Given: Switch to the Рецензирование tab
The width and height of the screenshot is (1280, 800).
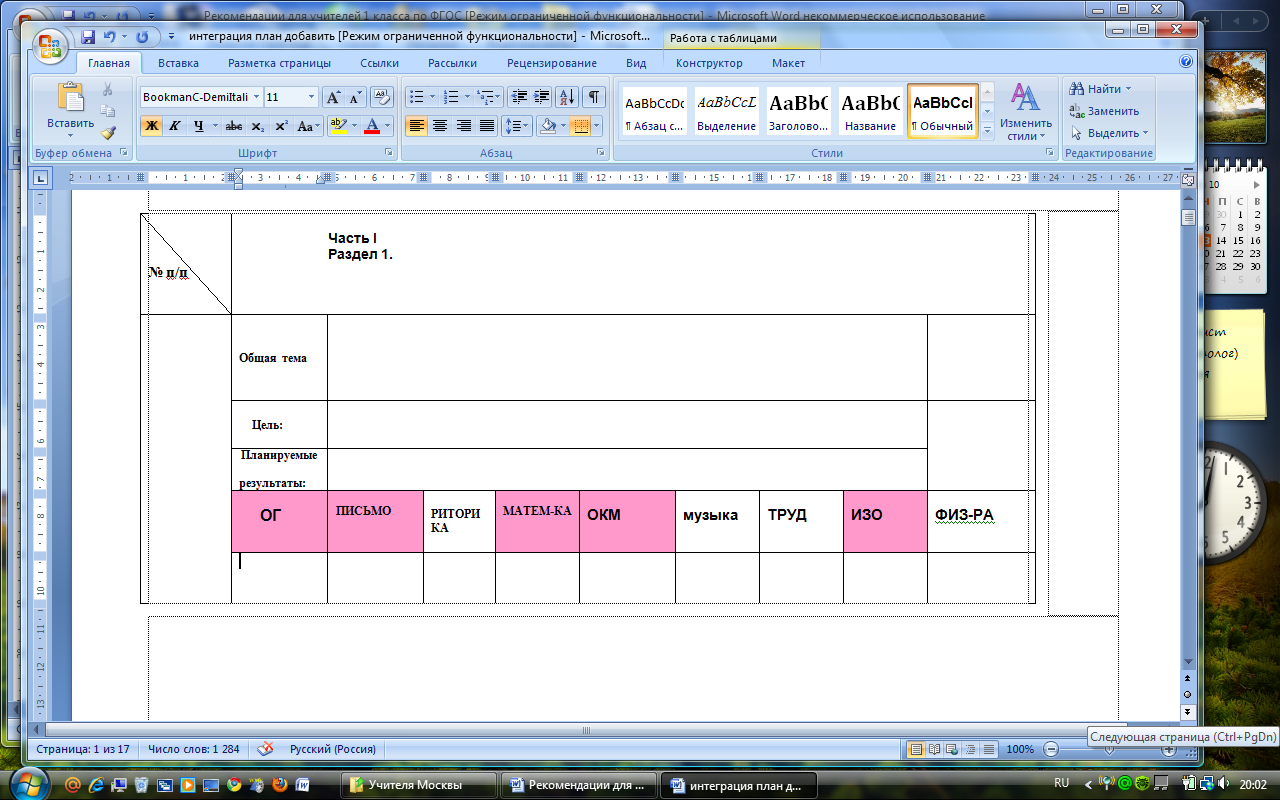Looking at the screenshot, I should [x=552, y=63].
